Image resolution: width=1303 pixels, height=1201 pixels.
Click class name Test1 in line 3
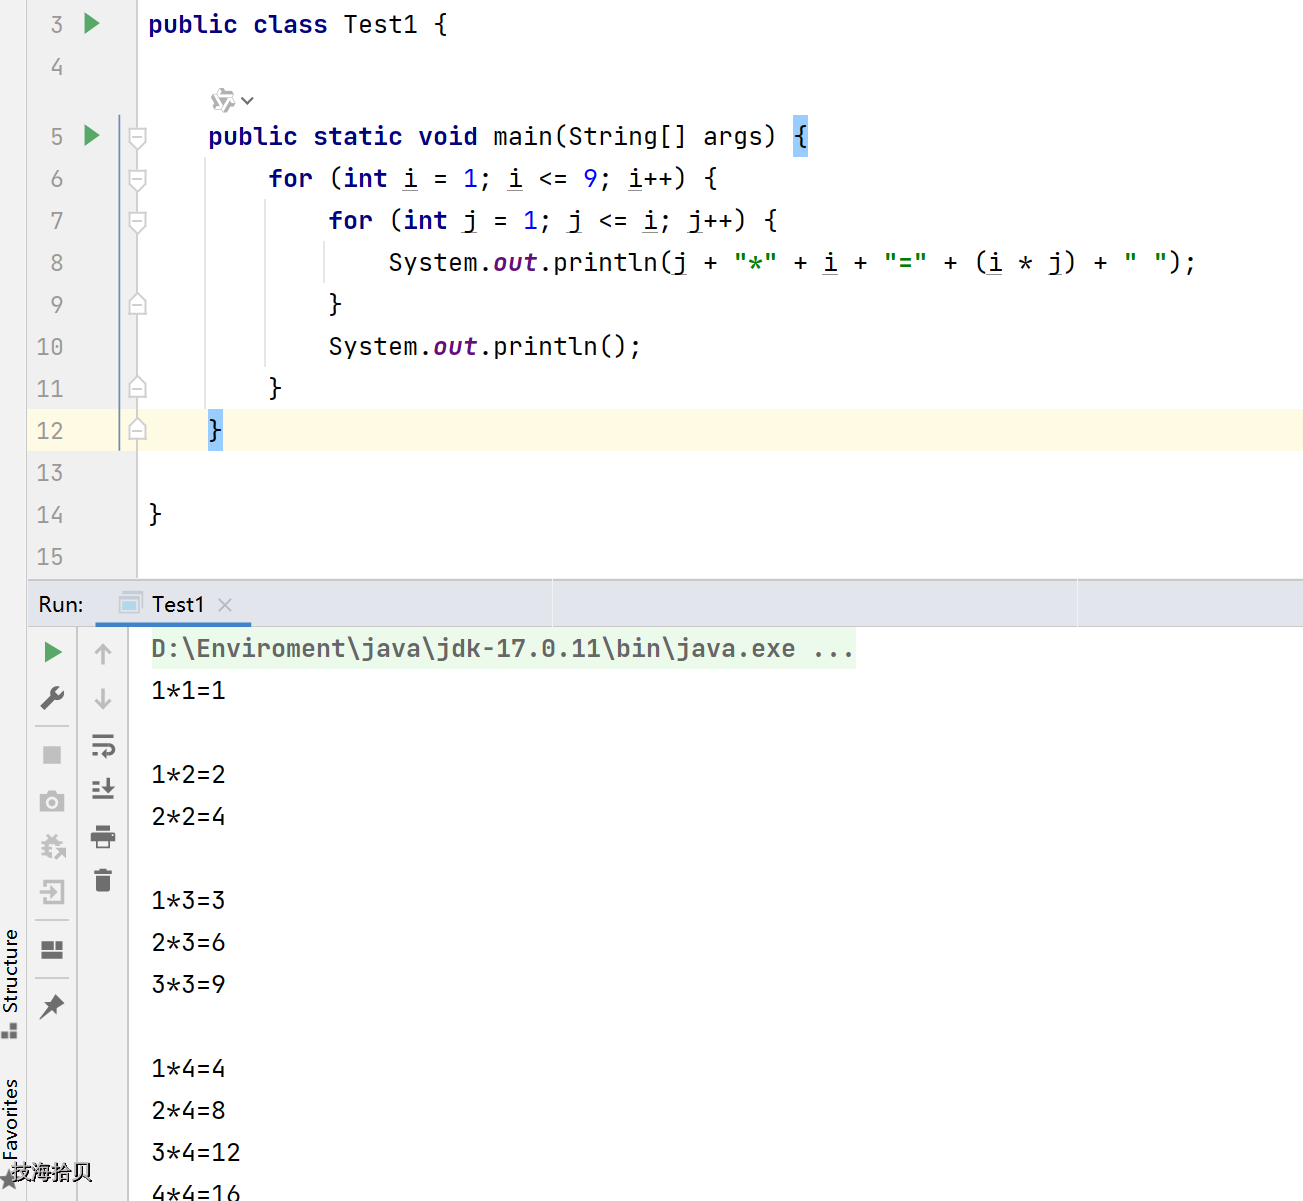[x=380, y=24]
